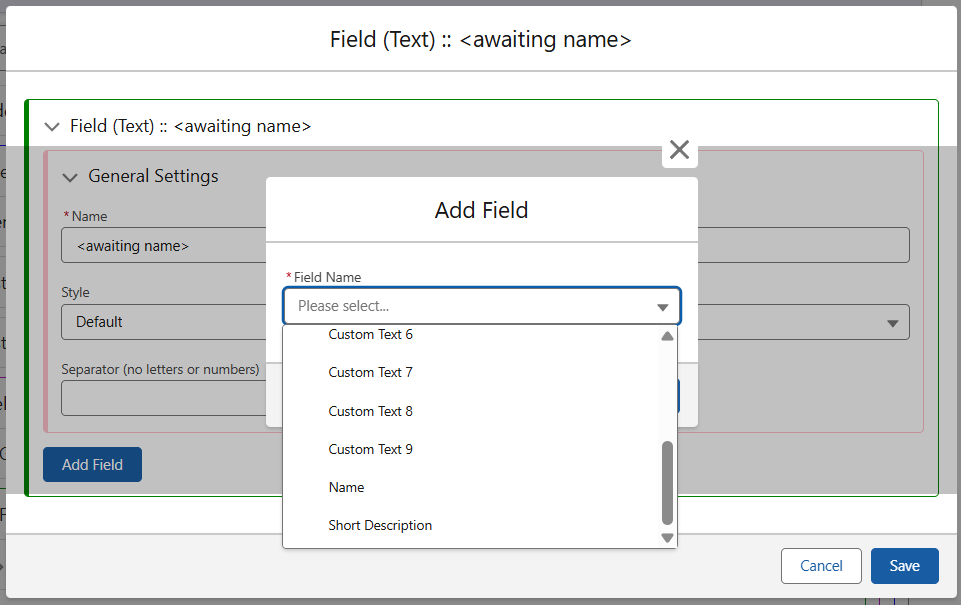Select Custom Text 6 option
961x605 pixels.
pos(371,335)
